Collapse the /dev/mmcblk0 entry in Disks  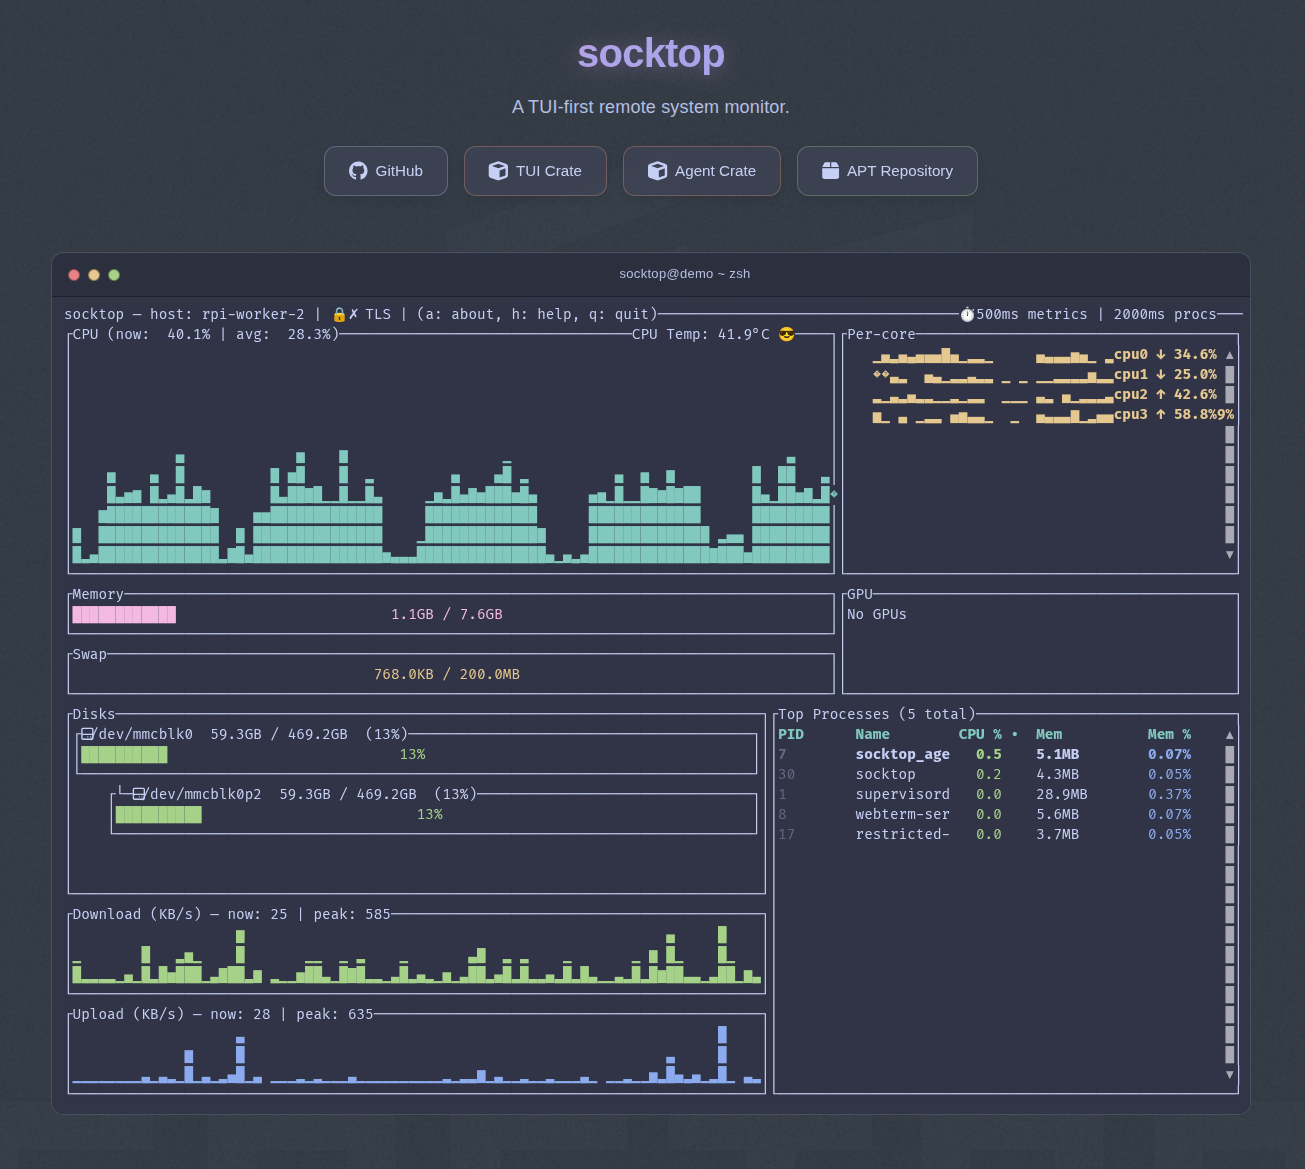(x=89, y=733)
